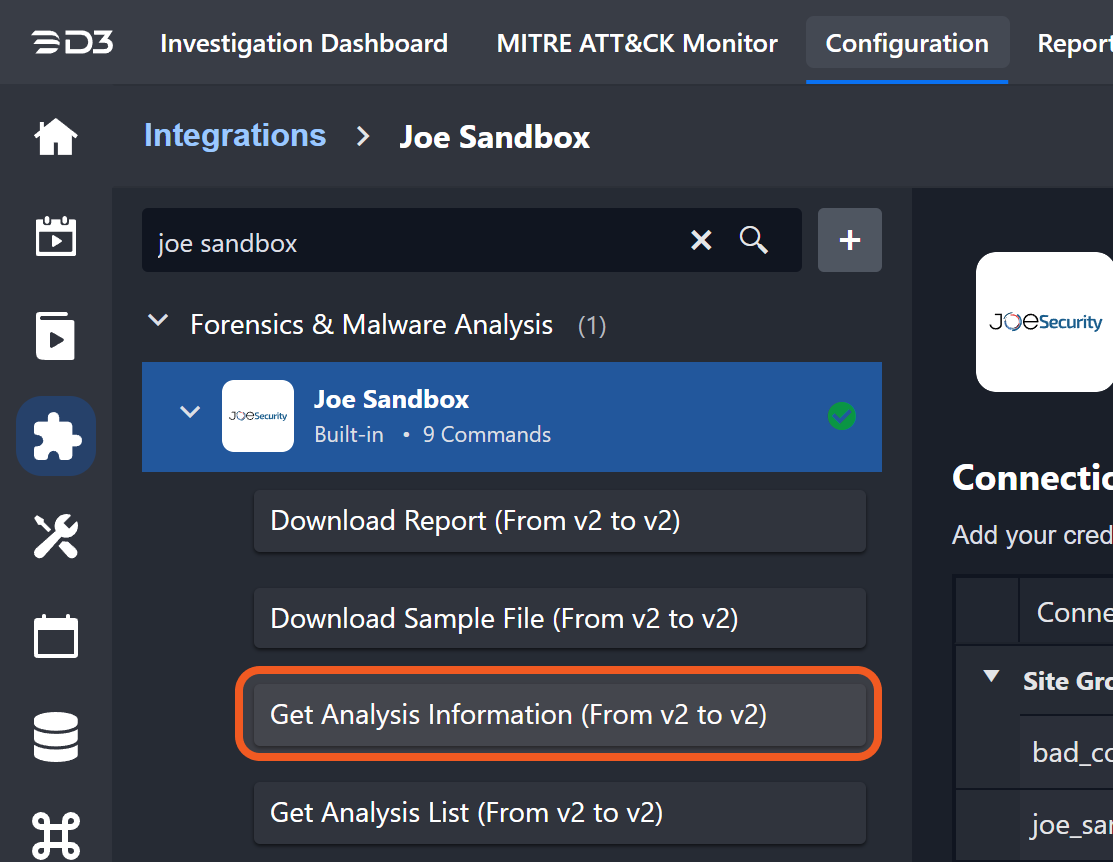The height and width of the screenshot is (862, 1113).
Task: Open the home icon in sidebar
Action: pyautogui.click(x=56, y=137)
